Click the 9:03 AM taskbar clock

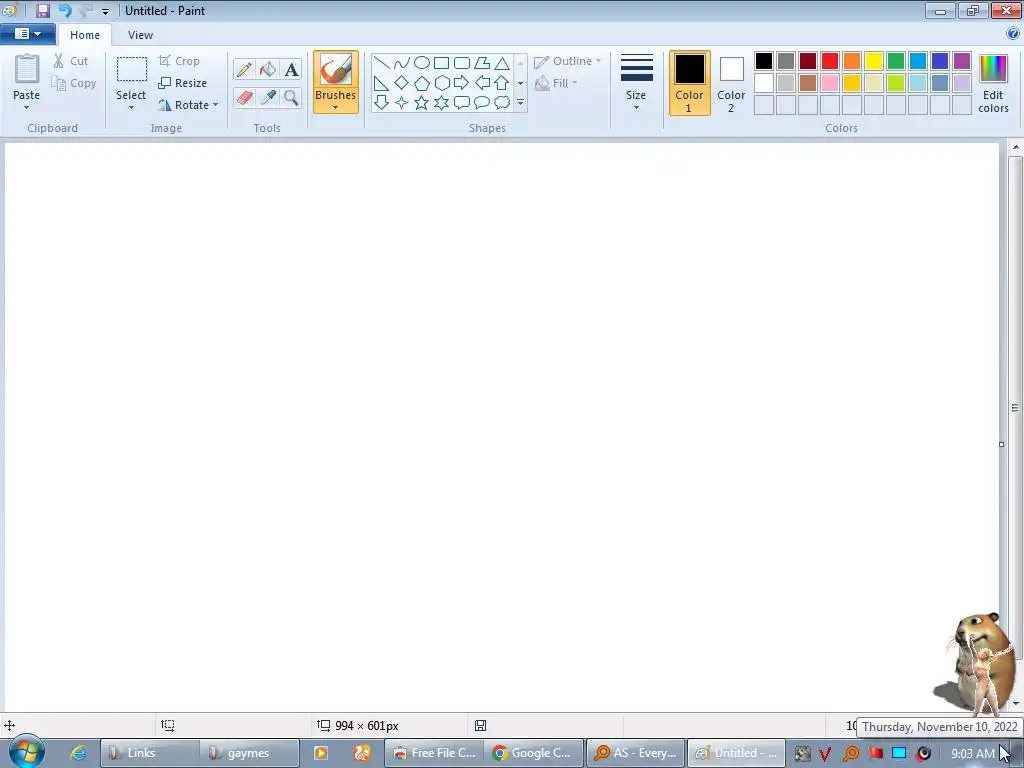[x=972, y=754]
